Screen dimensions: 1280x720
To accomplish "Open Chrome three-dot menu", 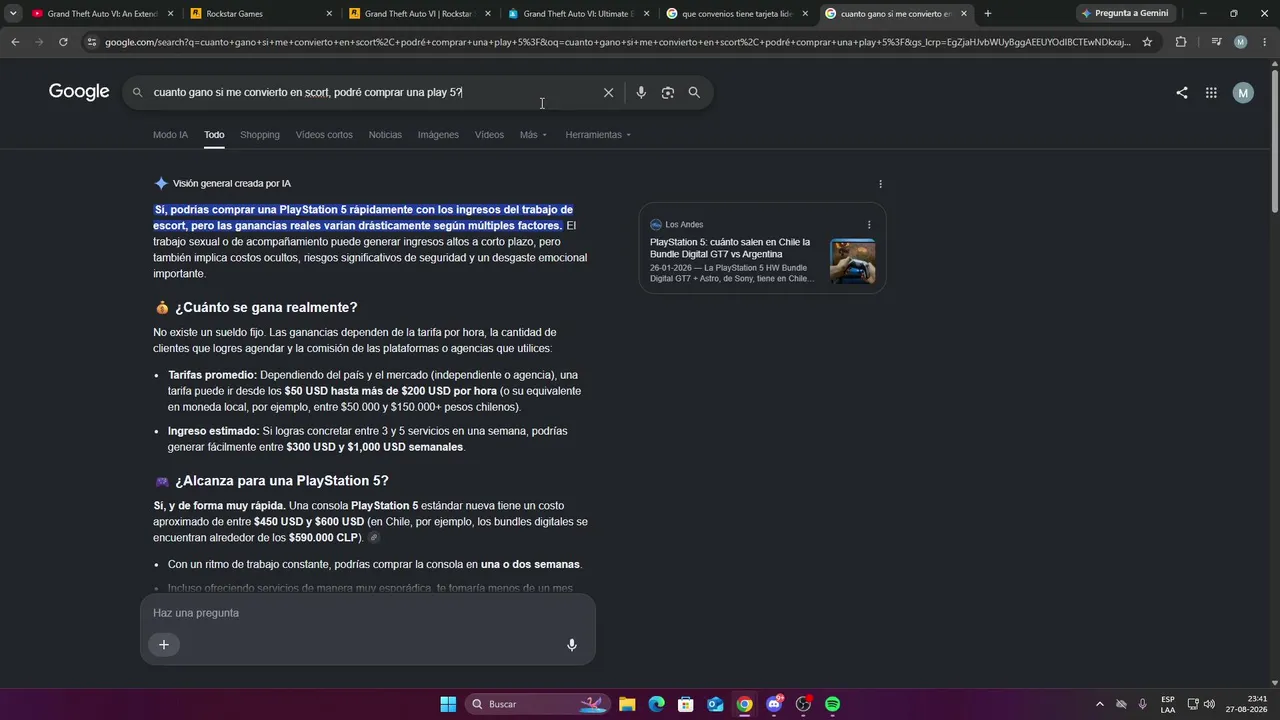I will [x=1264, y=42].
